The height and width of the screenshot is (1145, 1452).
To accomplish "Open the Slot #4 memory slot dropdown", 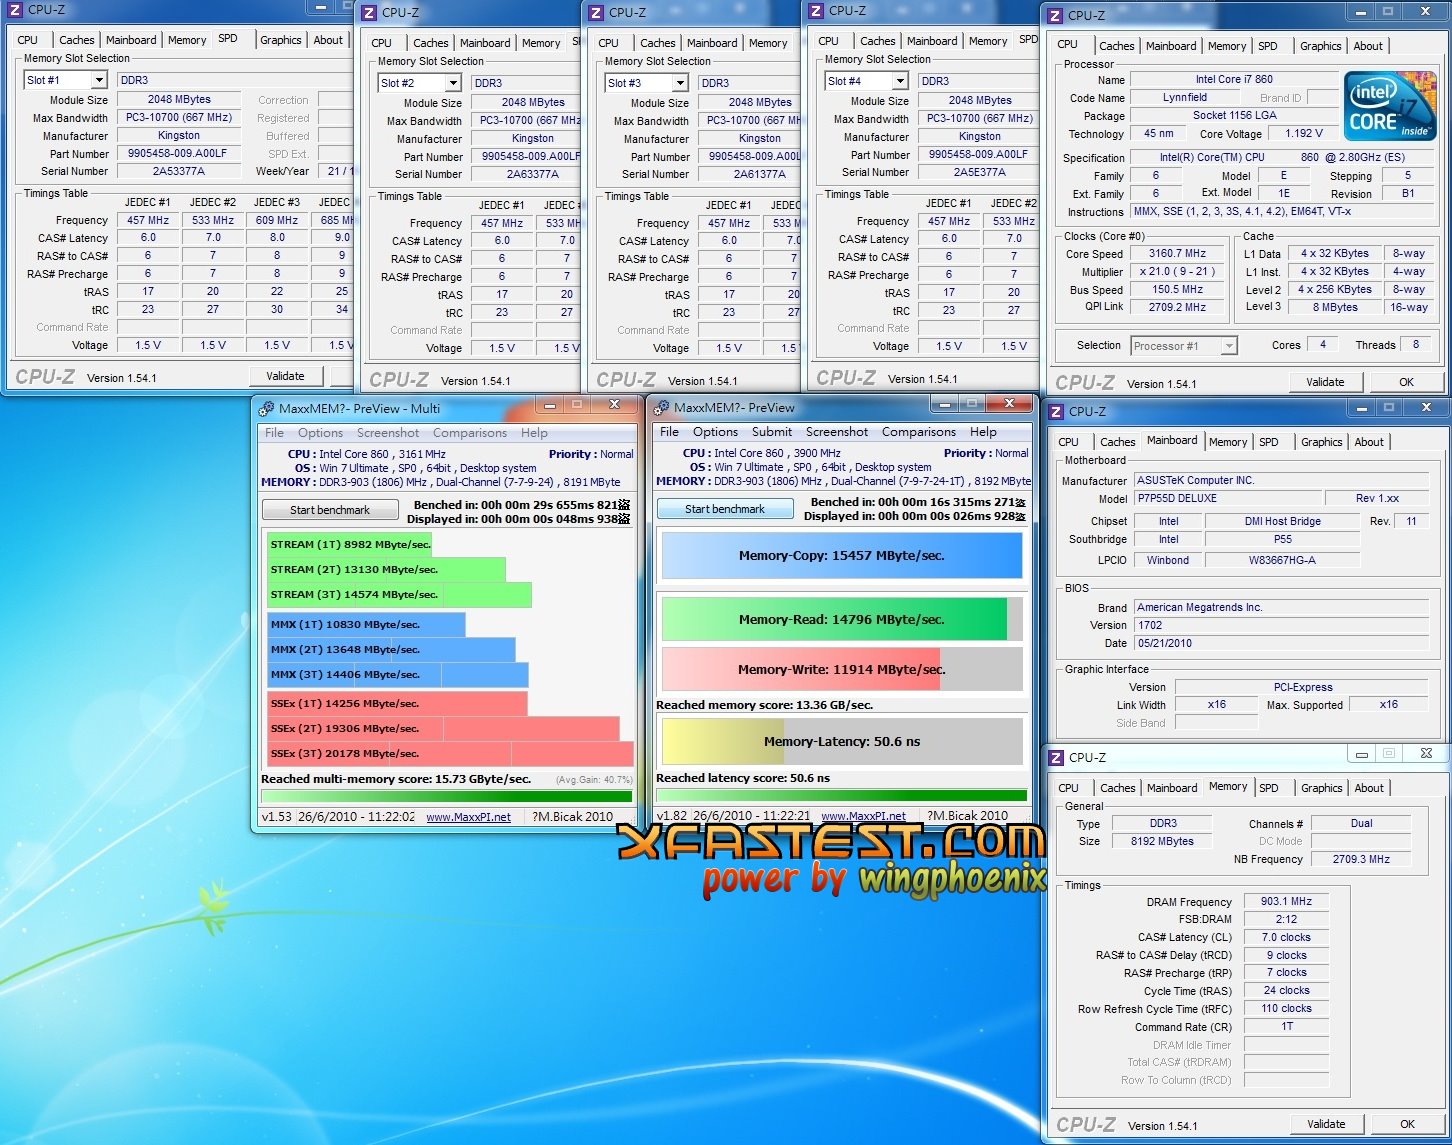I will pyautogui.click(x=900, y=81).
